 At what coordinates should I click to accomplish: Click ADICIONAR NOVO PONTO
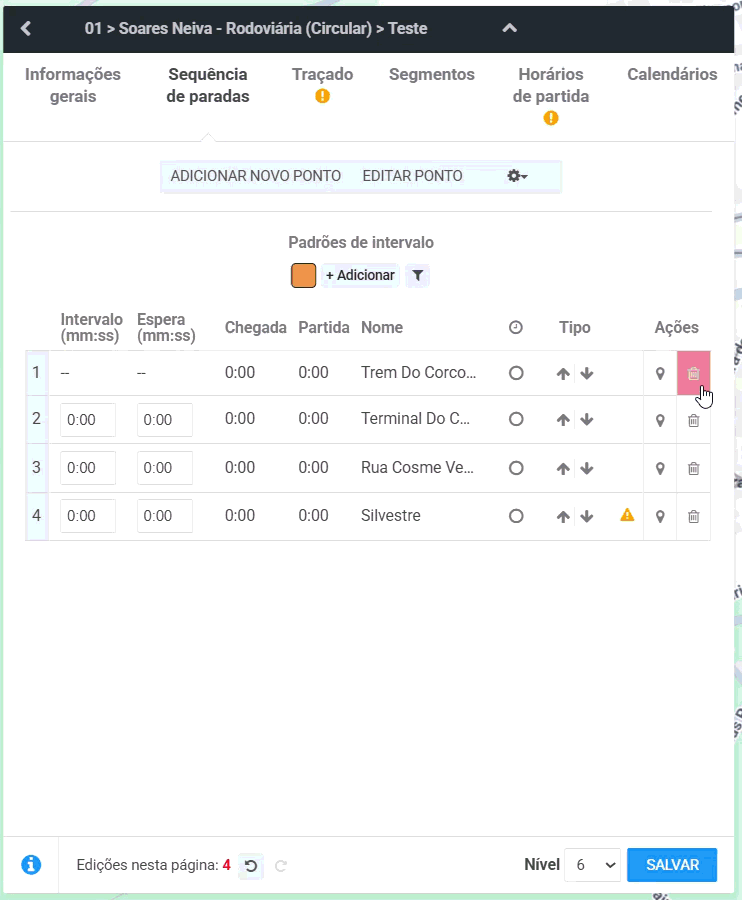pyautogui.click(x=255, y=176)
